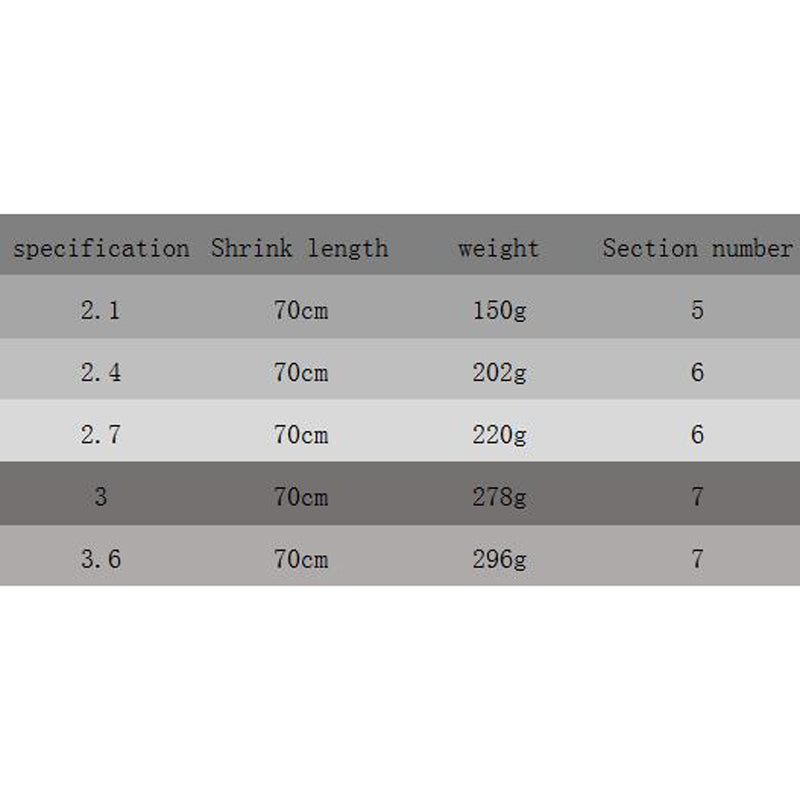Select the specification cell showing 3
Screen dimensions: 800x800
(x=100, y=496)
